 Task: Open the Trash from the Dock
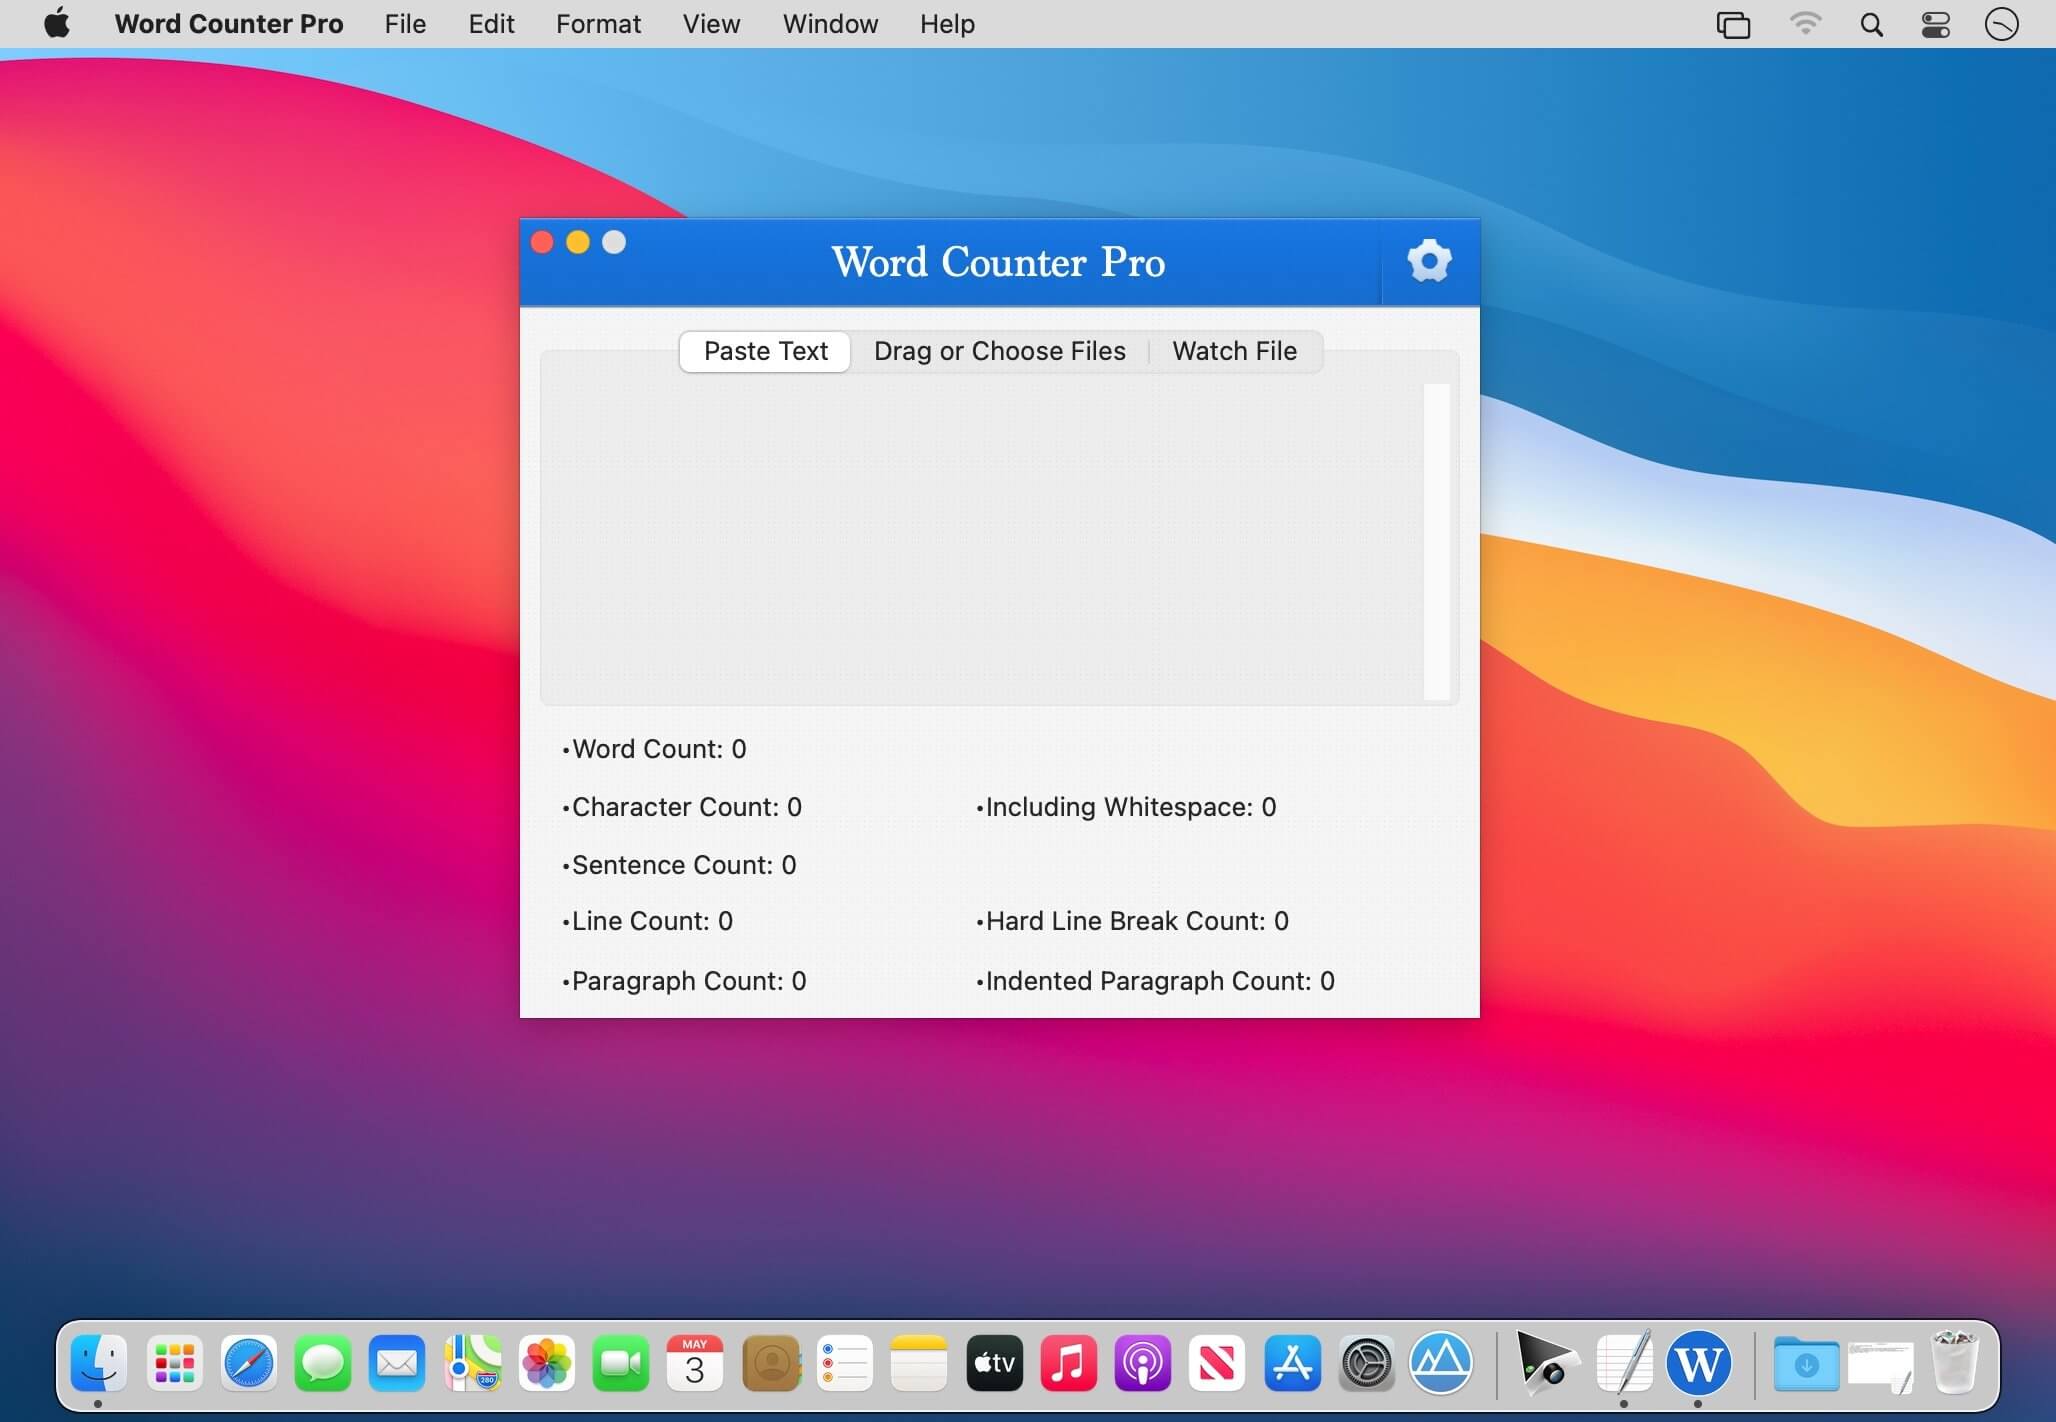tap(1954, 1362)
